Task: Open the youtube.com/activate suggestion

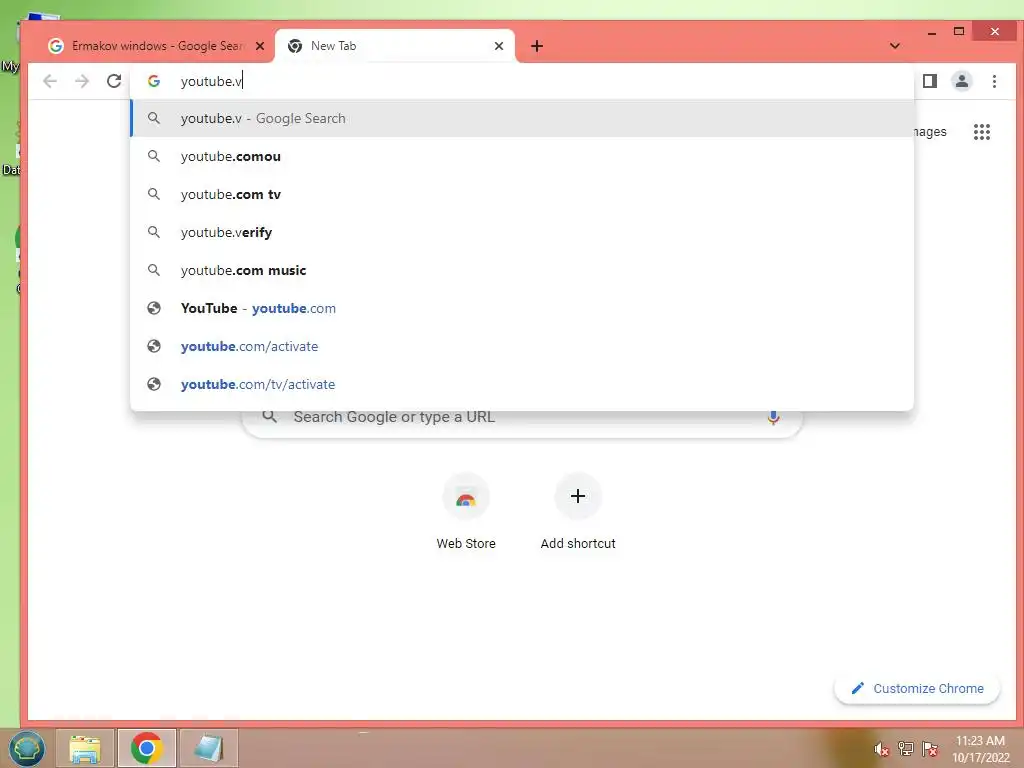Action: [x=522, y=345]
